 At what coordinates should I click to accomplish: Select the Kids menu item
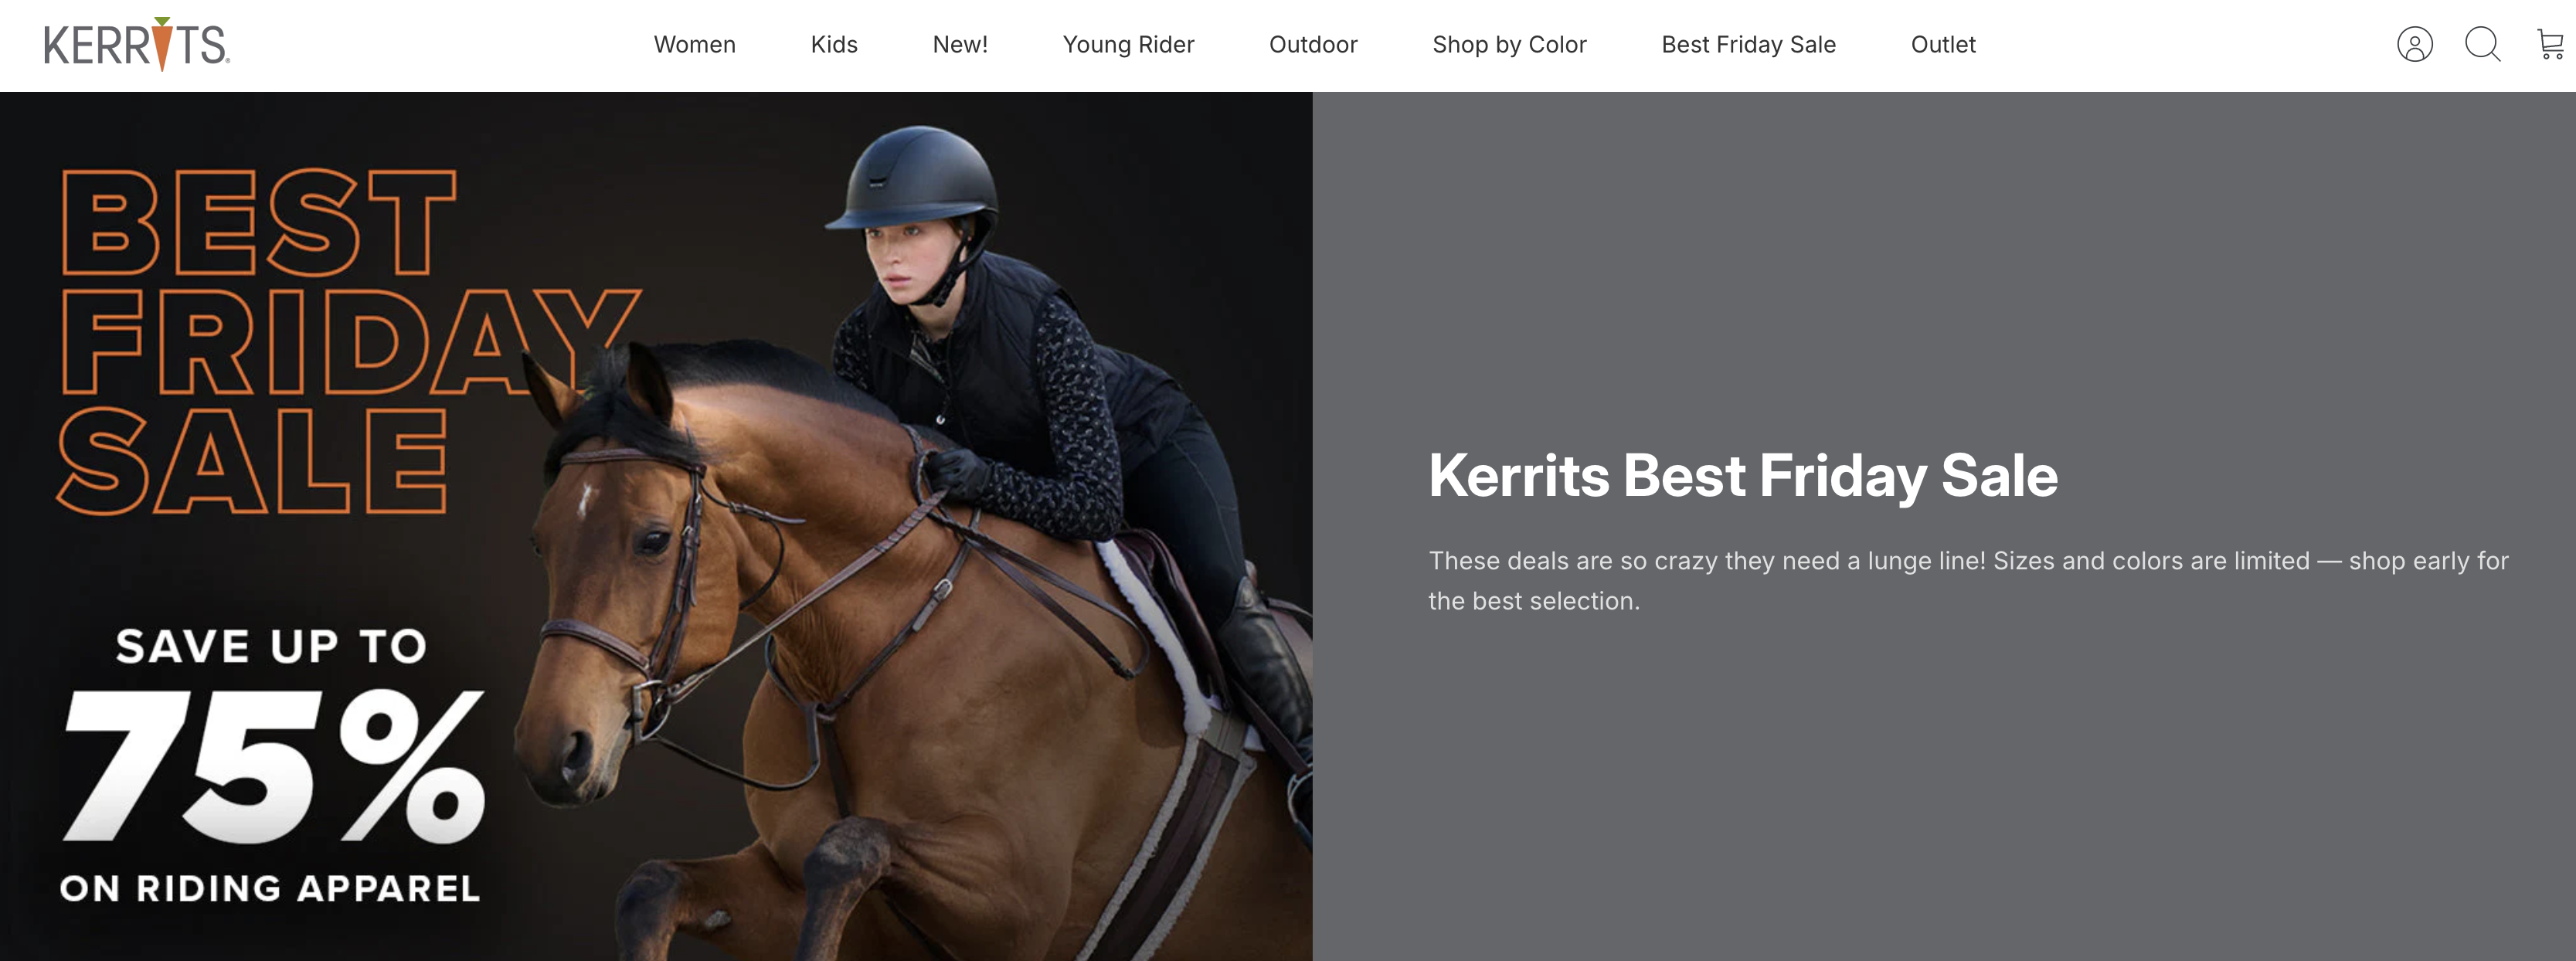coord(834,45)
